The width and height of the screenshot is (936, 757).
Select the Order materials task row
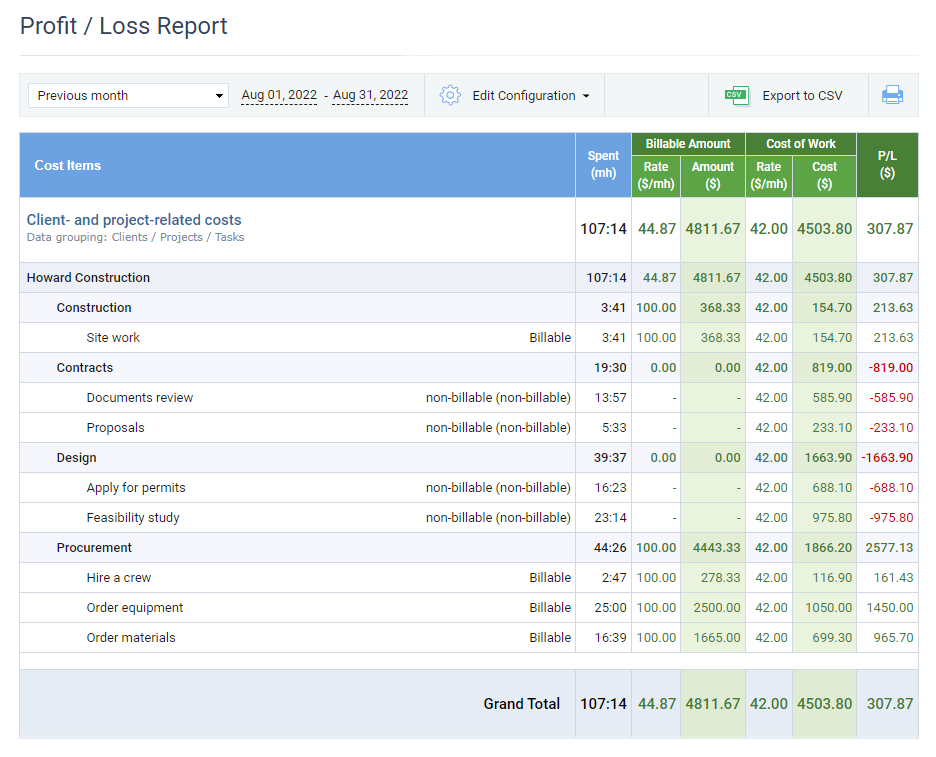pos(469,638)
